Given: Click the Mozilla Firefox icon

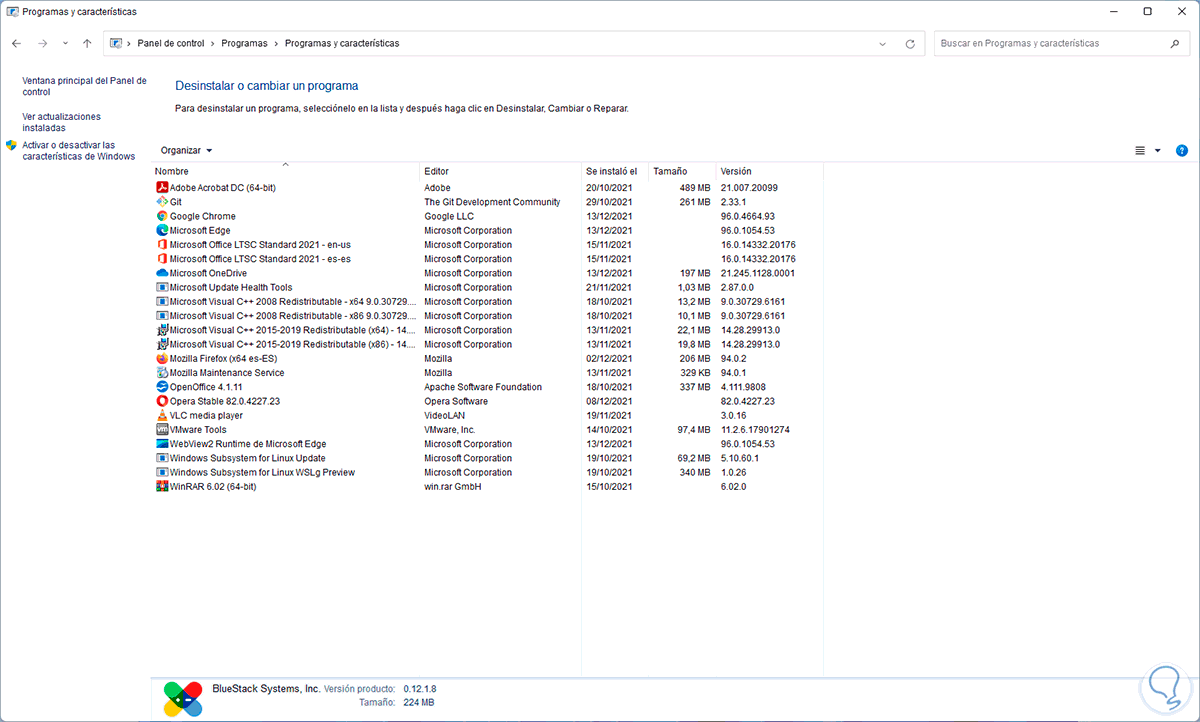Looking at the screenshot, I should (x=162, y=358).
